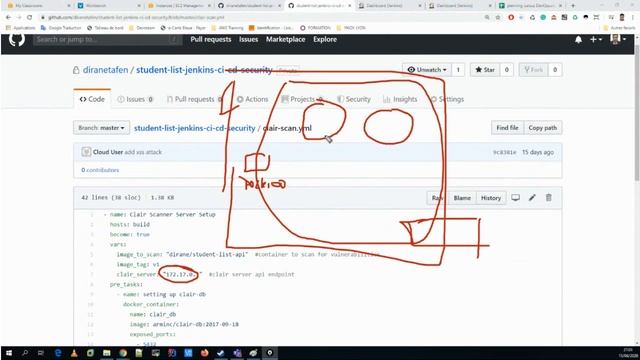
Task: Edit this file with pencil icon
Action: click(x=532, y=198)
